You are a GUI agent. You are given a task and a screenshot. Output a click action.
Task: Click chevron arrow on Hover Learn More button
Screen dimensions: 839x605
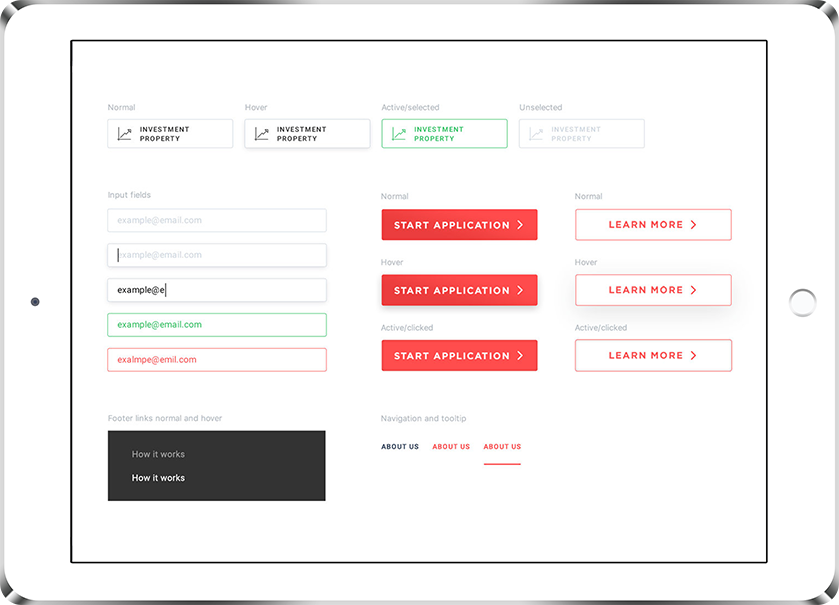pyautogui.click(x=693, y=290)
